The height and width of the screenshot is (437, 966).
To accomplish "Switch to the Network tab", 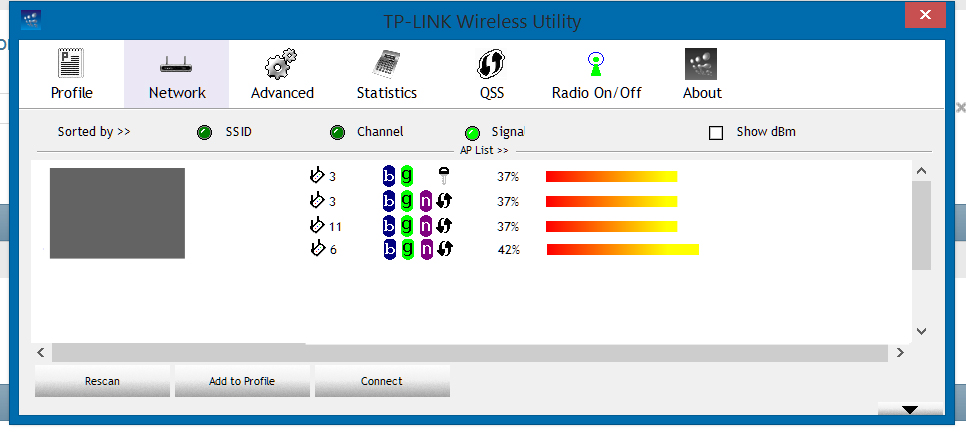I will [177, 75].
